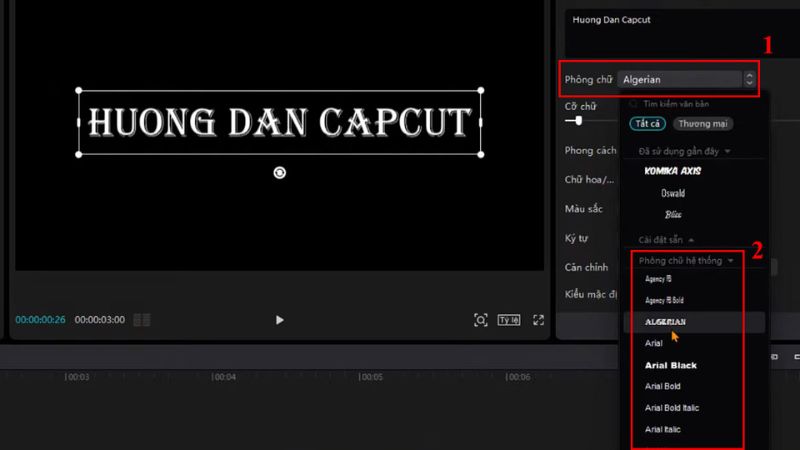The image size is (800, 450).
Task: Choose the Agency FB Bold font
Action: coord(664,301)
